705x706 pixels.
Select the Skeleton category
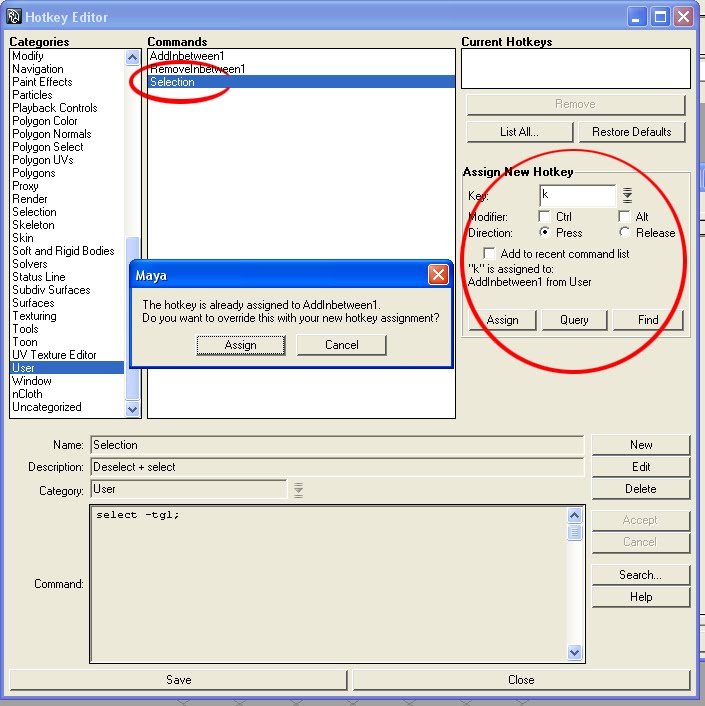click(67, 225)
